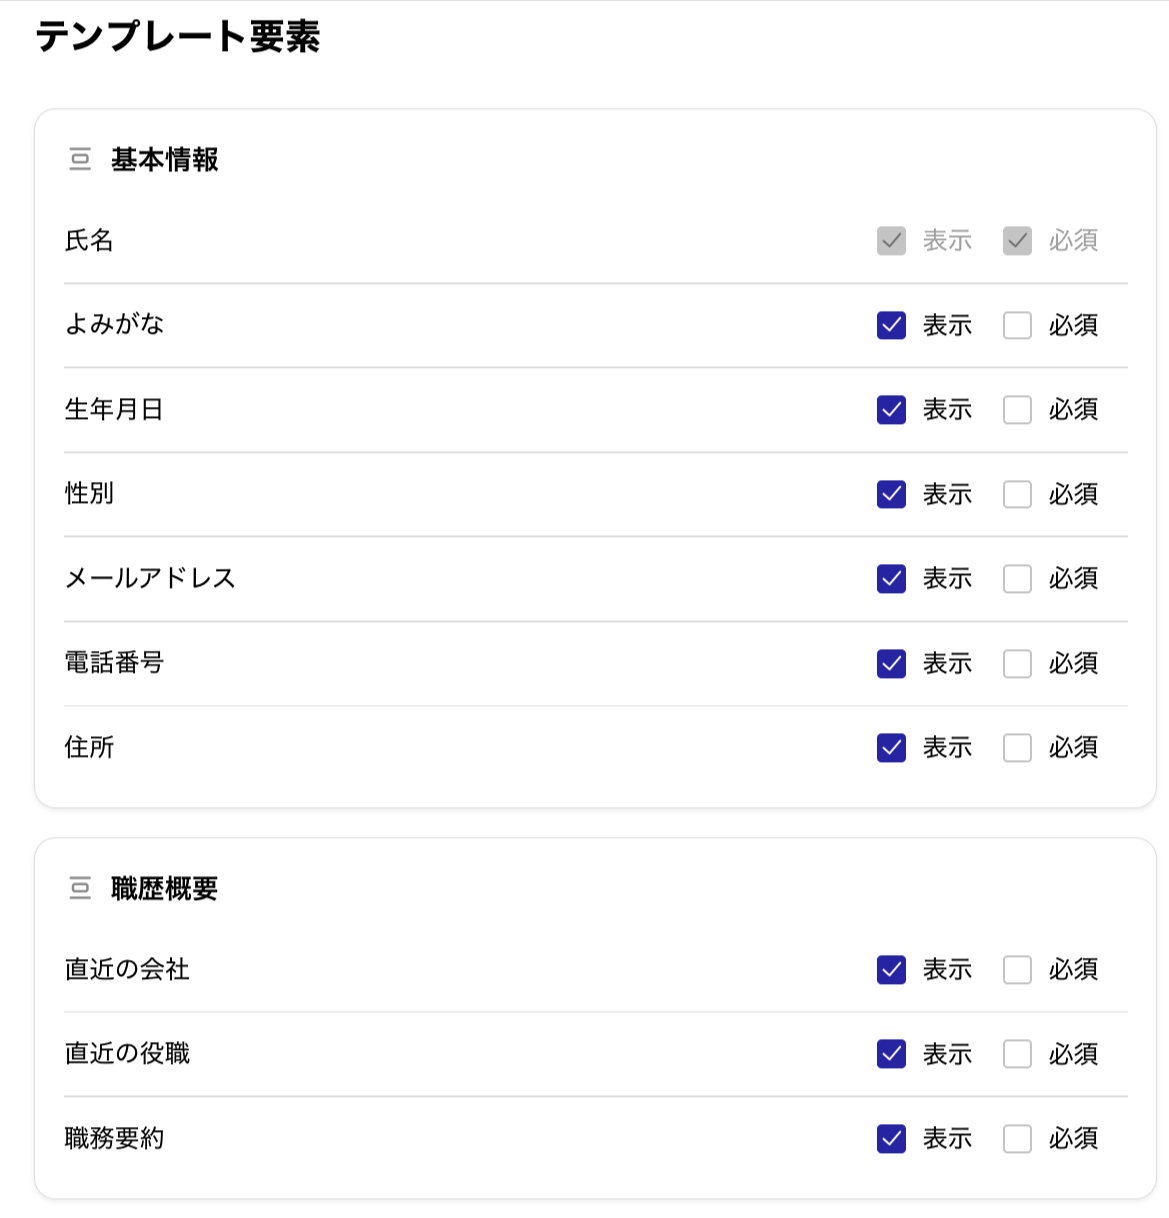Toggle 表示 checkbox for 直近の会社

(891, 970)
